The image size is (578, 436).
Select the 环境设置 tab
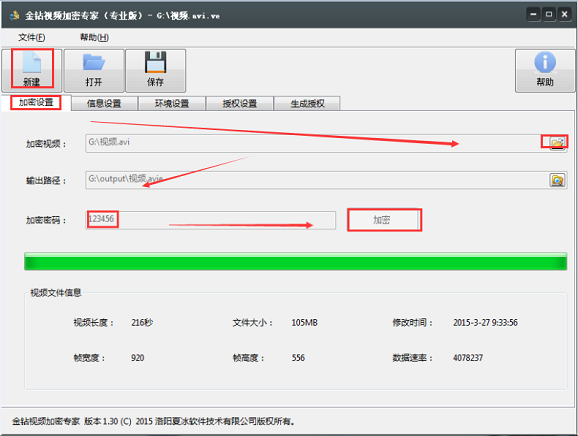tap(172, 104)
